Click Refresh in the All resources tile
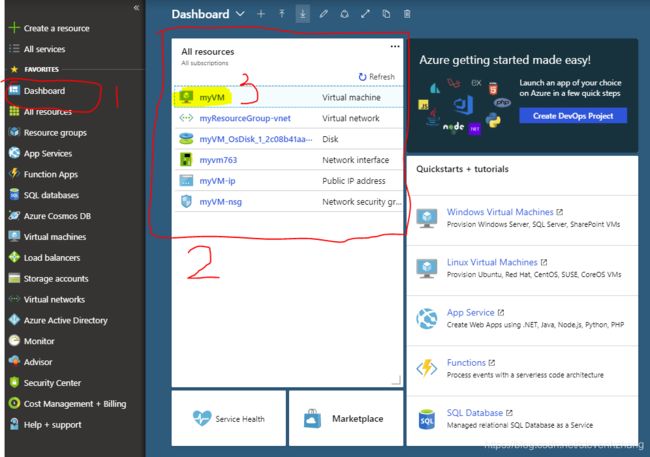Image resolution: width=650 pixels, height=457 pixels. click(376, 77)
